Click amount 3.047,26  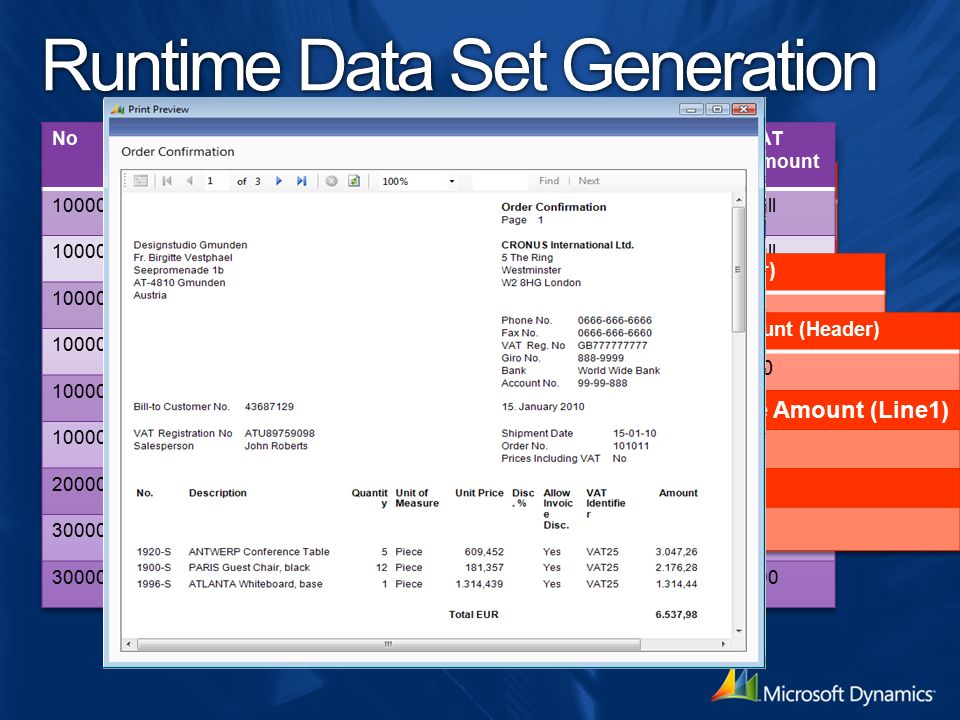(x=677, y=552)
